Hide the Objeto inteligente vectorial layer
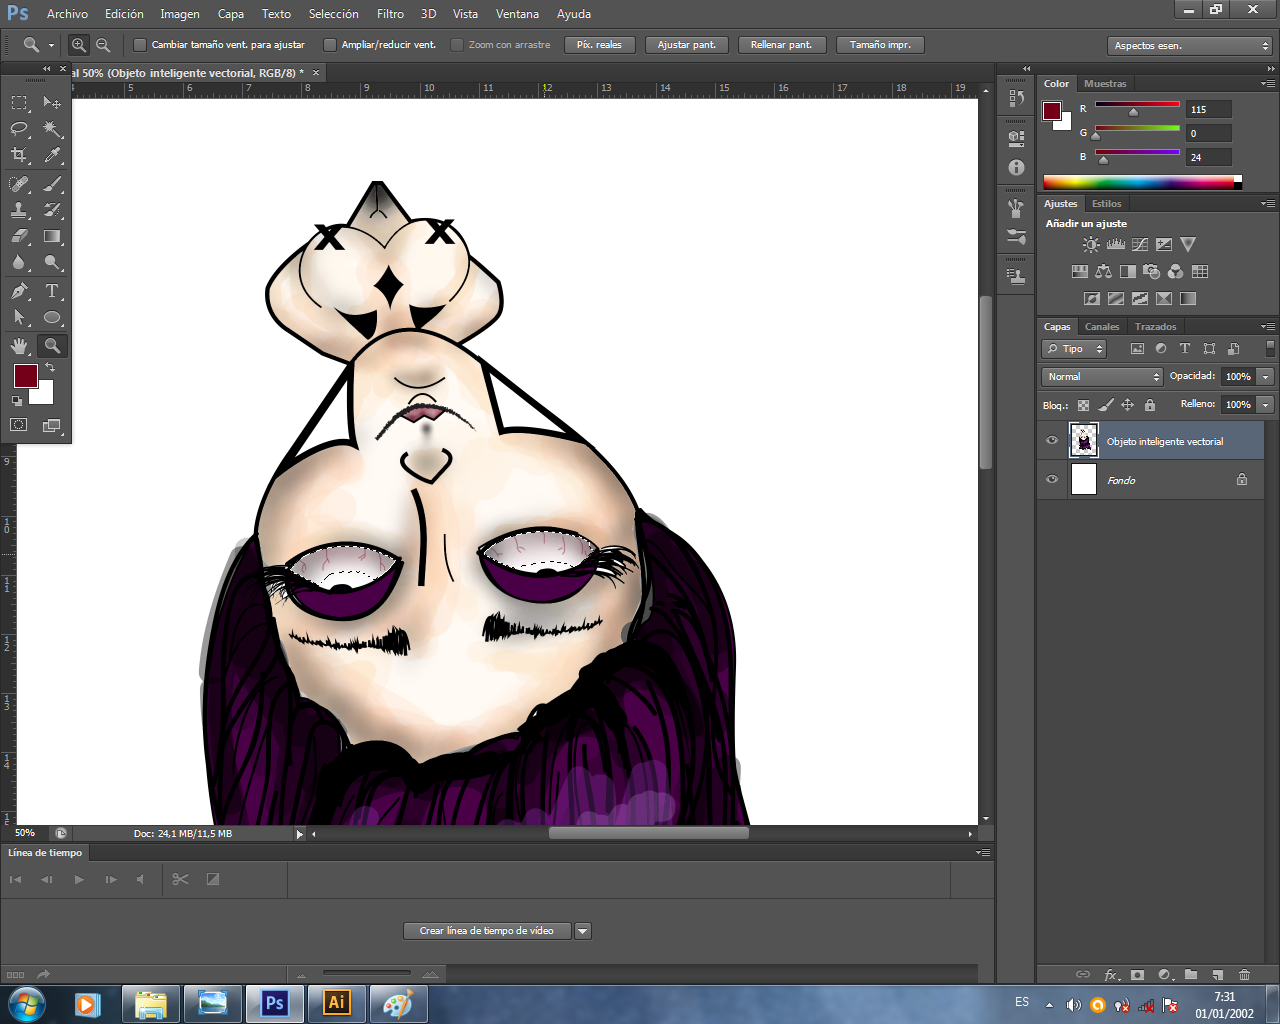 [x=1052, y=440]
